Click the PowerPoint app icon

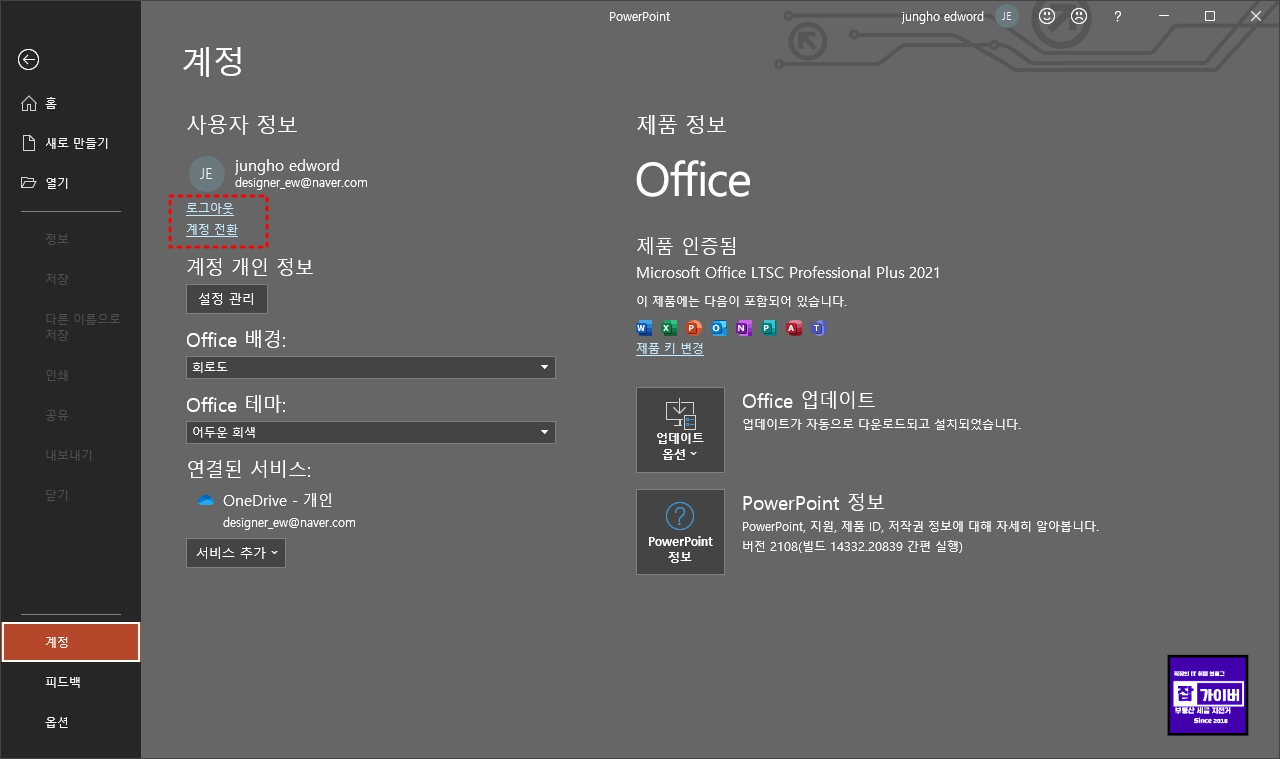[x=693, y=328]
